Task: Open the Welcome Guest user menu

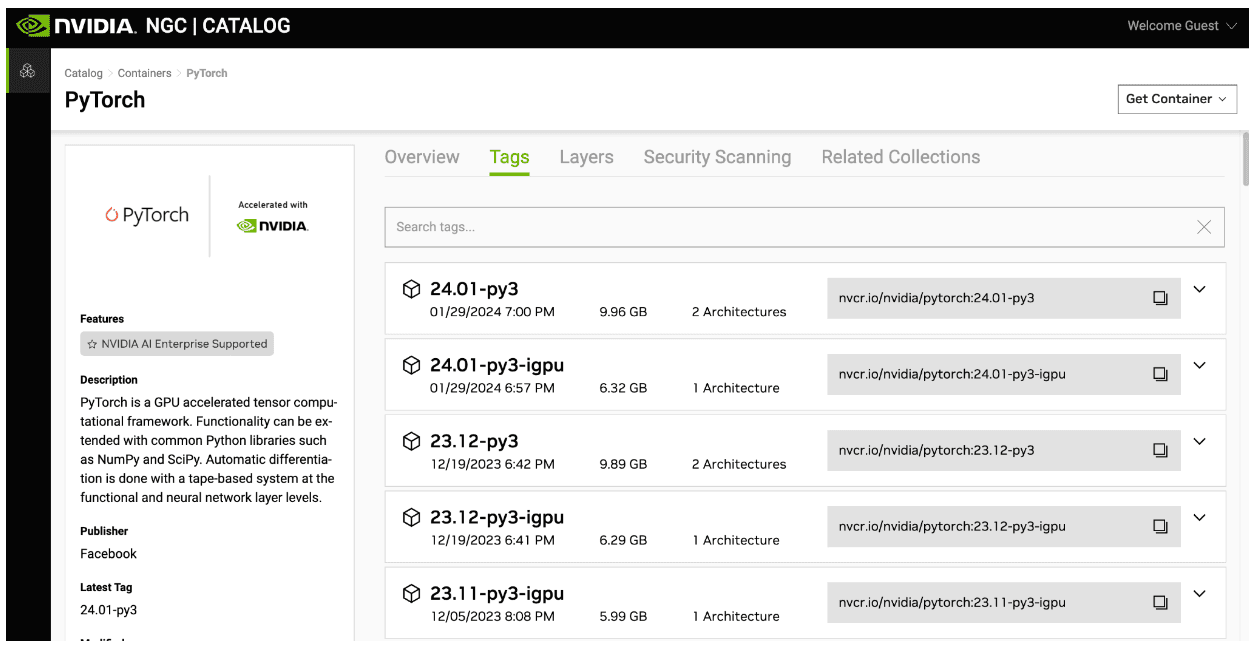Action: coord(1181,26)
